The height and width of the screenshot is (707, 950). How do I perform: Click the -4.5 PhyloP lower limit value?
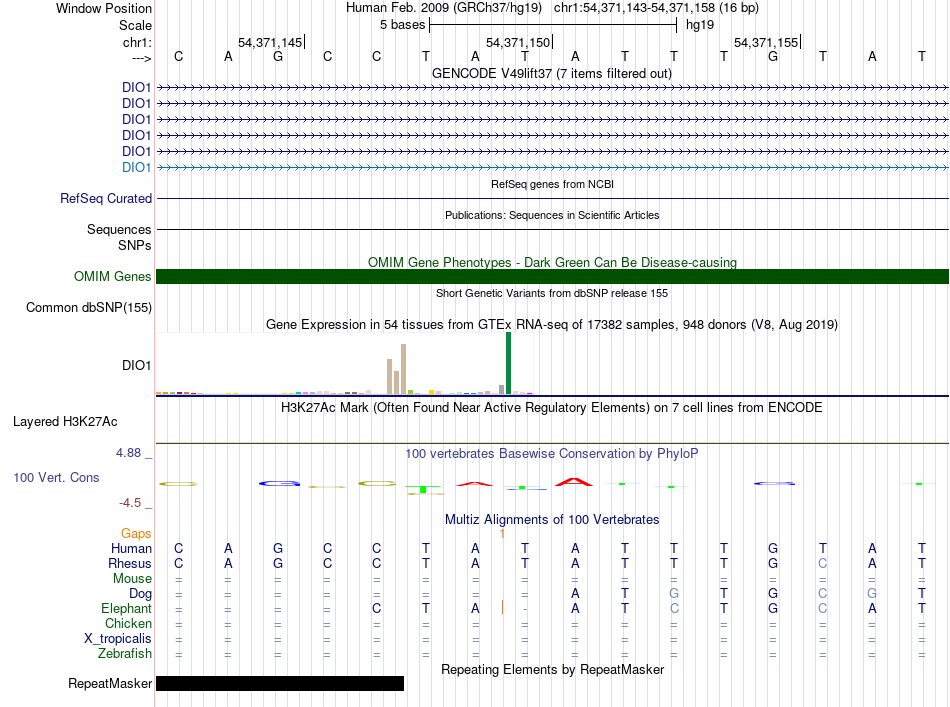pyautogui.click(x=130, y=503)
